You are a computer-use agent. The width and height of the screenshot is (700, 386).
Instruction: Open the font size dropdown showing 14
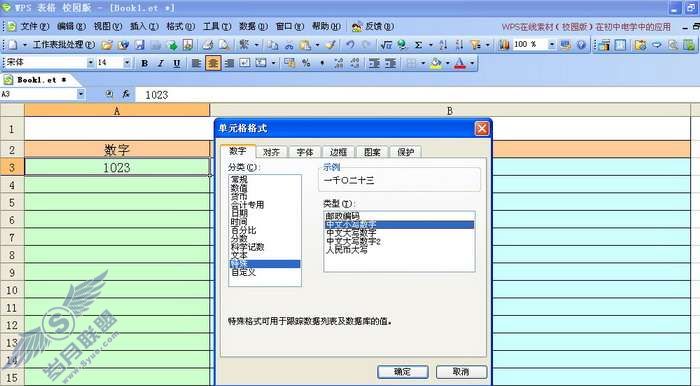click(x=127, y=63)
